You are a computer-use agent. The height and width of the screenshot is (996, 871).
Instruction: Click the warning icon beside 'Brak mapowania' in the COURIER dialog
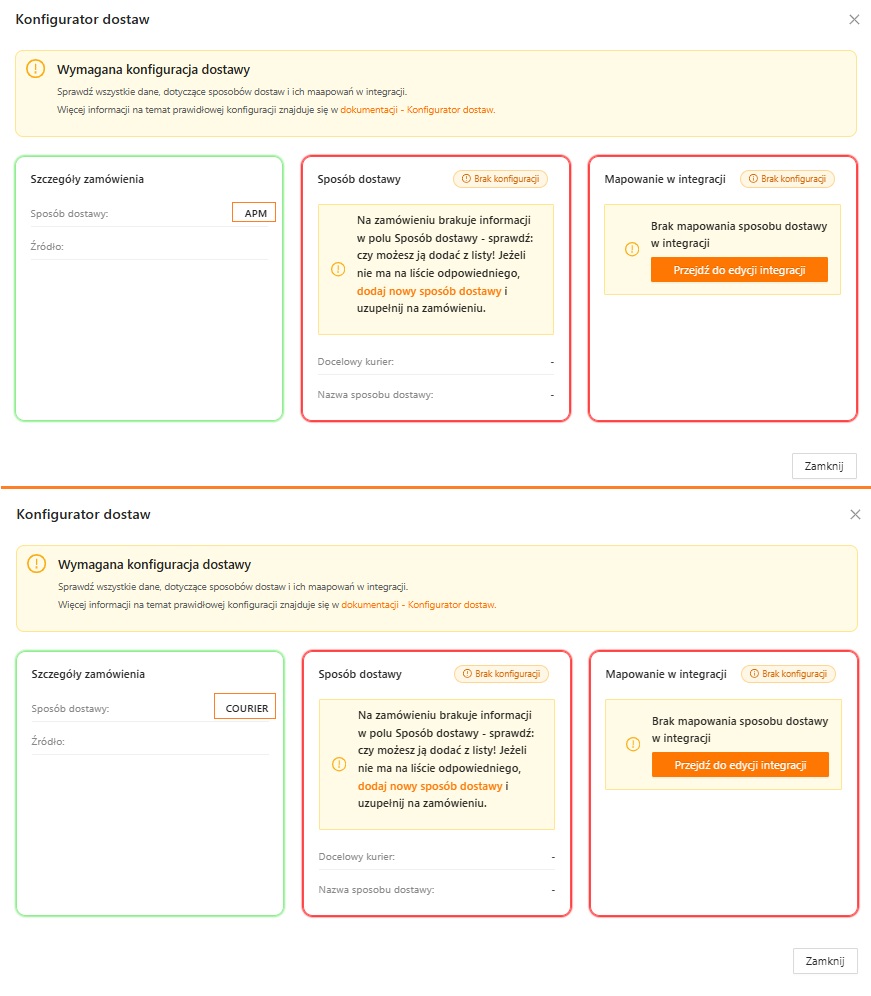[x=633, y=744]
